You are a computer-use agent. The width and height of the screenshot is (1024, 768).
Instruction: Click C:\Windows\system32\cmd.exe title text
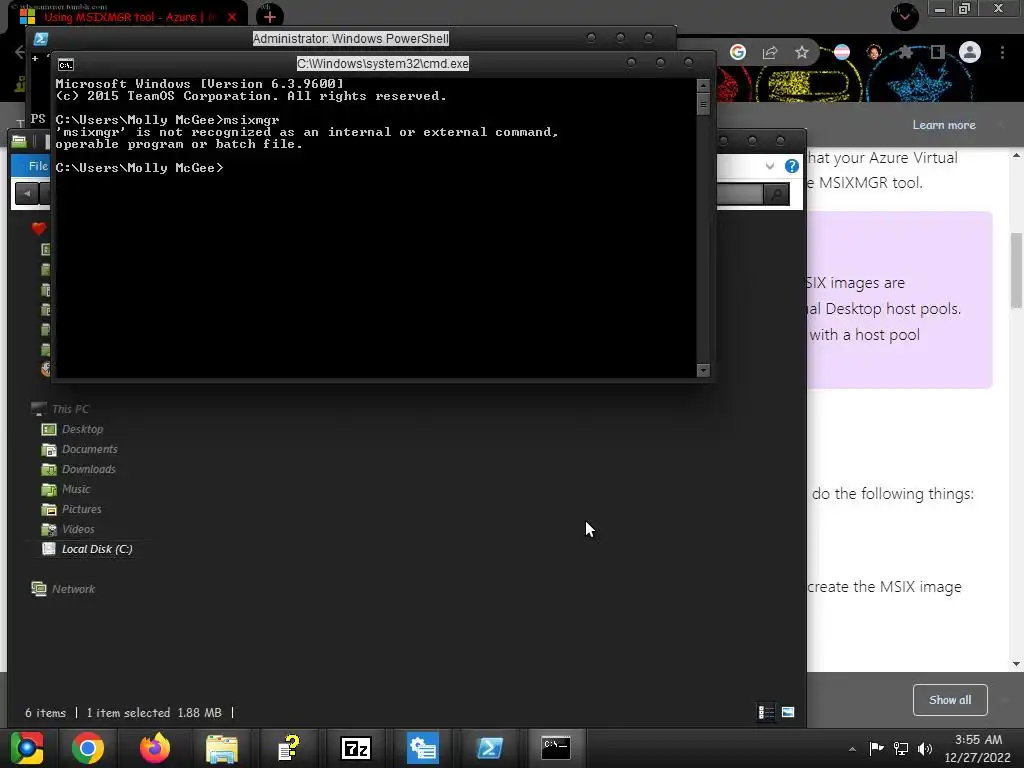pyautogui.click(x=383, y=63)
